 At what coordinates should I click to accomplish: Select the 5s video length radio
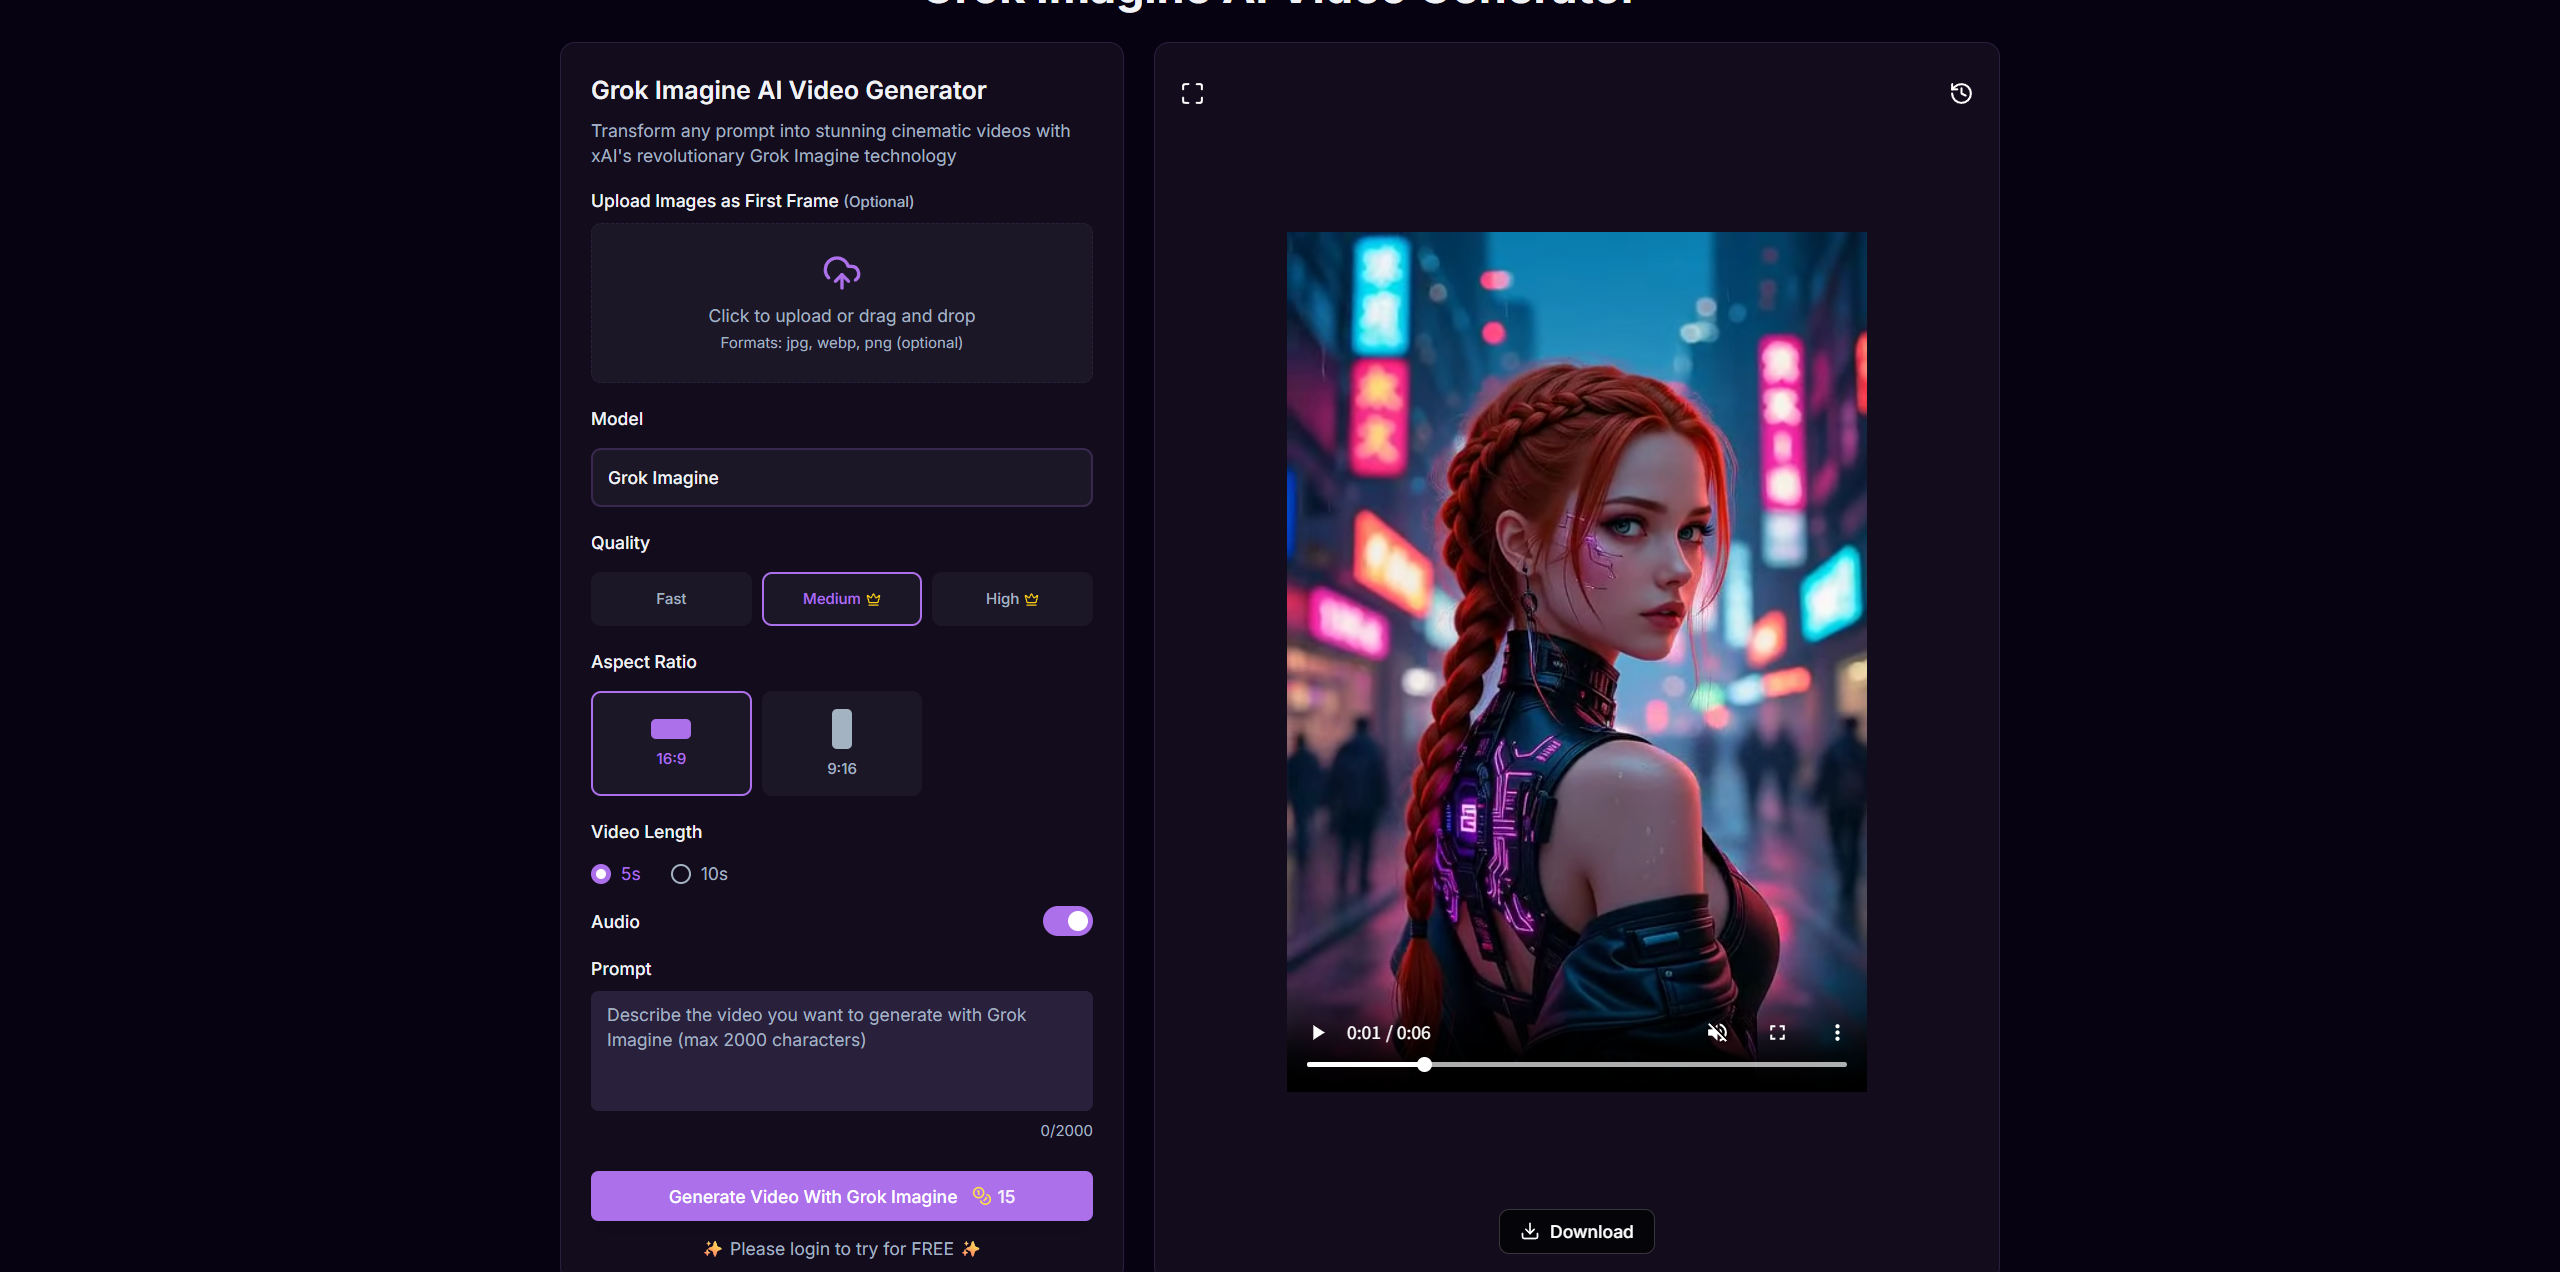601,874
